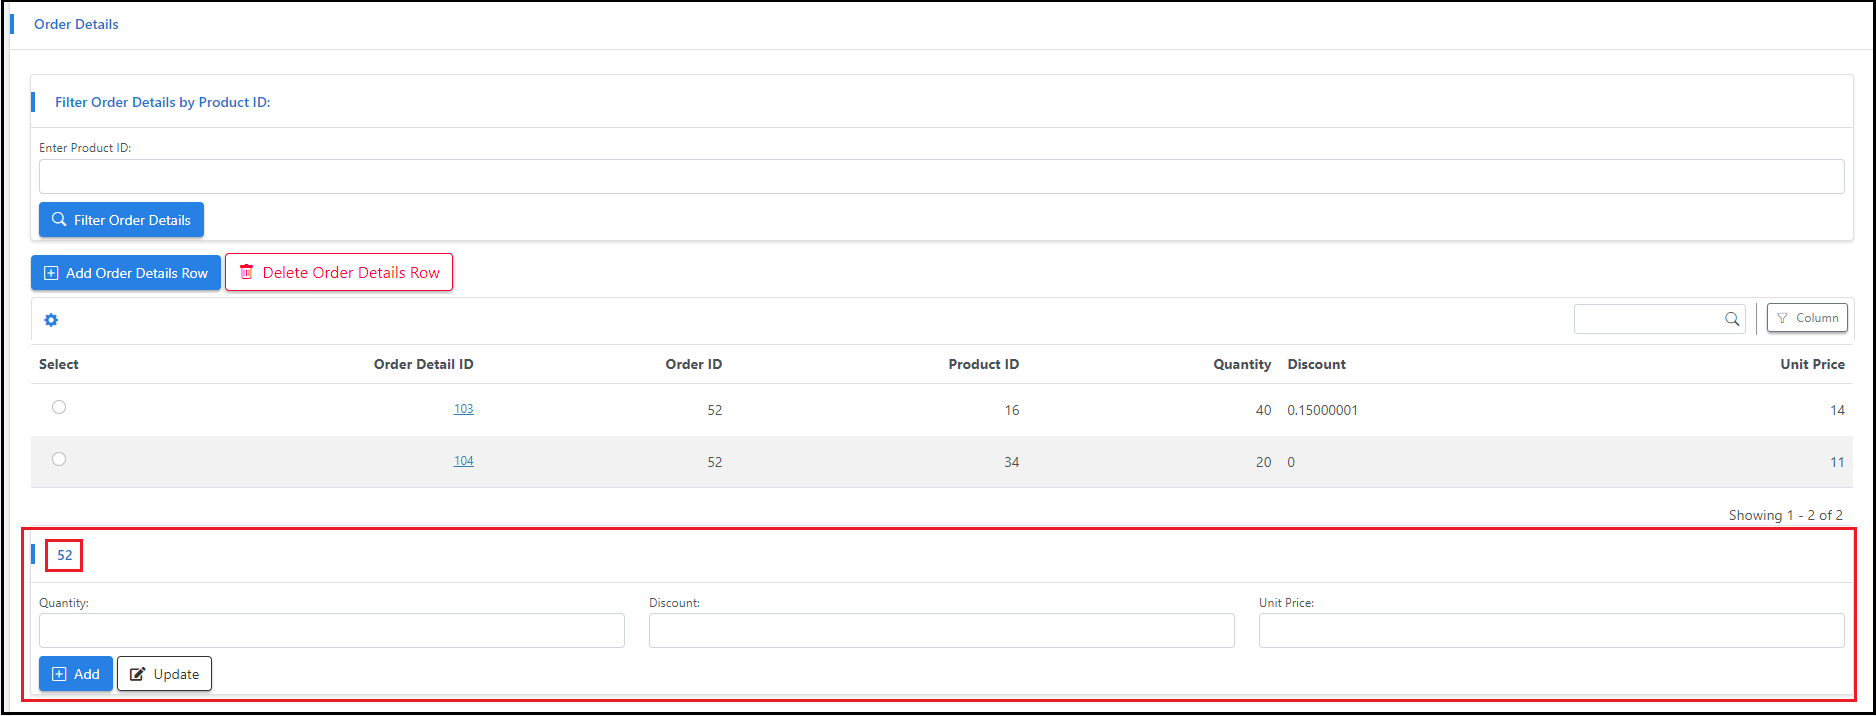Click the Column filter button
Viewport: 1876px width, 716px height.
[x=1807, y=318]
